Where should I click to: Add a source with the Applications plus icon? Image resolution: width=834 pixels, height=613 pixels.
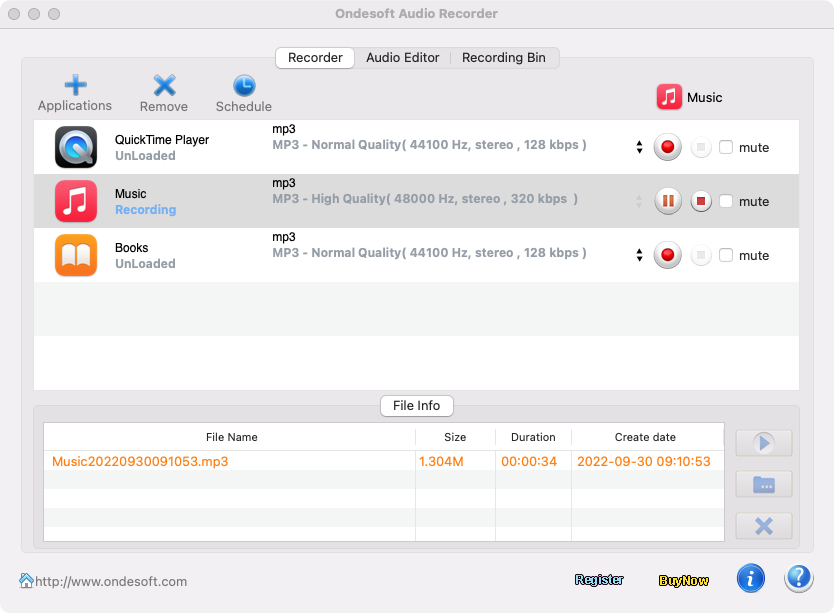75,85
